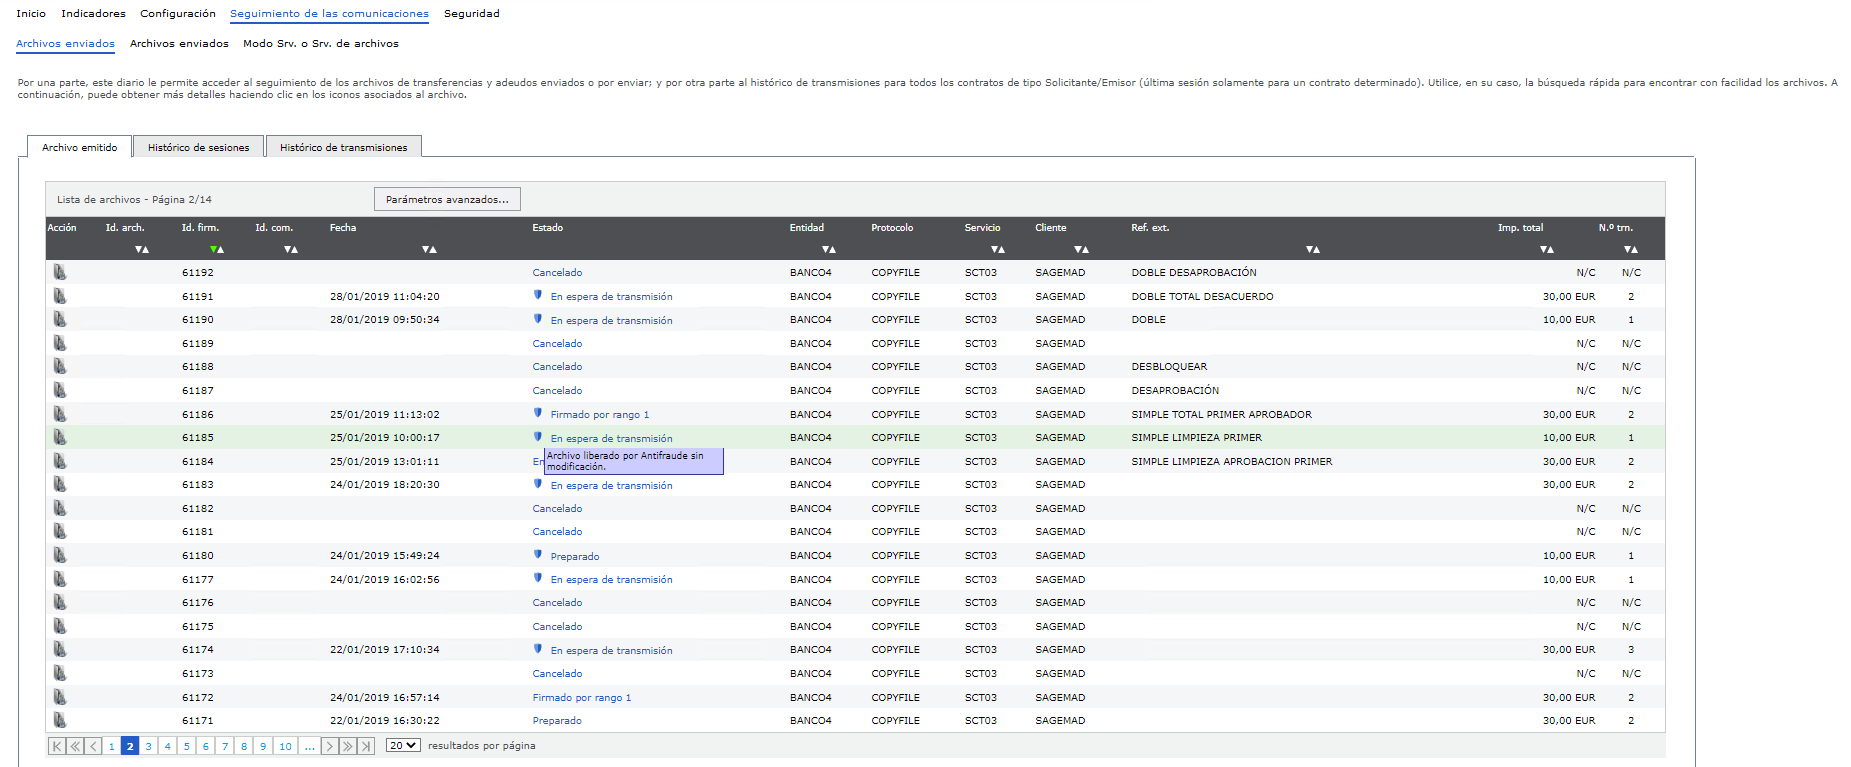Go to page 5 of results
Viewport: 1851px width, 767px height.
click(x=186, y=746)
